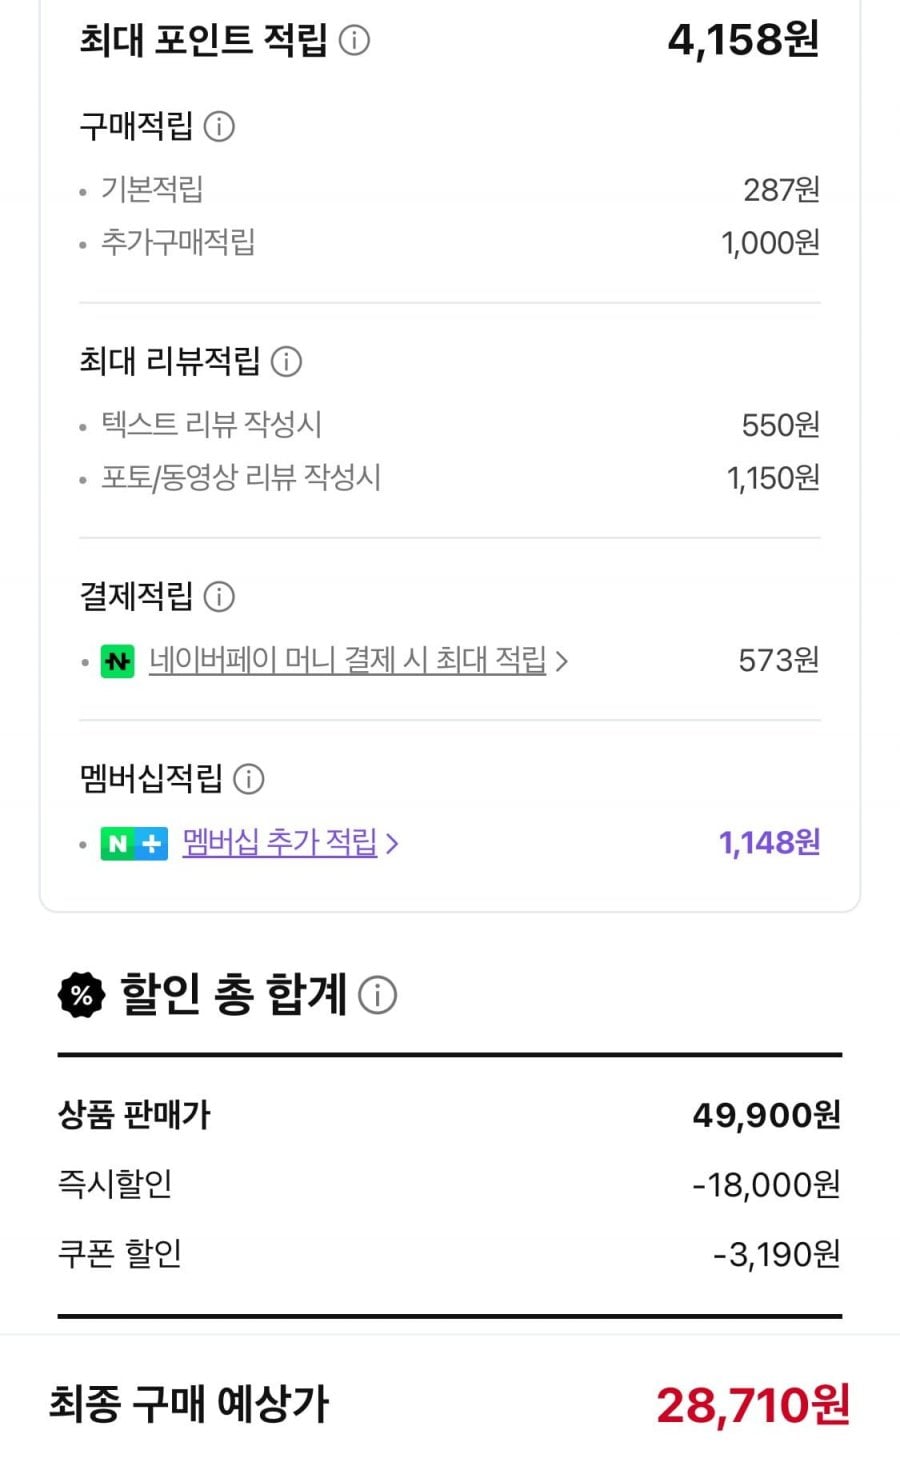Select the red 28,710원 final price
The width and height of the screenshot is (900, 1462).
click(752, 1405)
